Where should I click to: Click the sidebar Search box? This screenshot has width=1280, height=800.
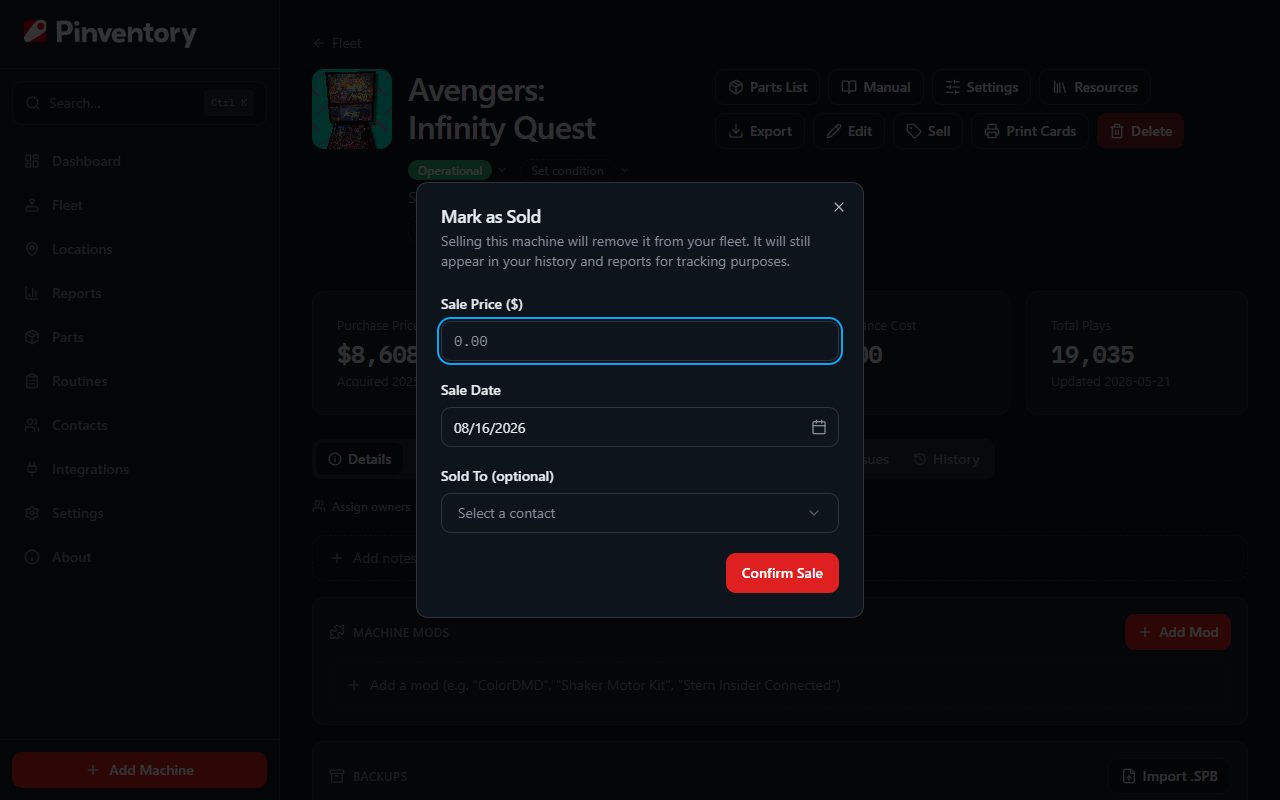[x=139, y=103]
